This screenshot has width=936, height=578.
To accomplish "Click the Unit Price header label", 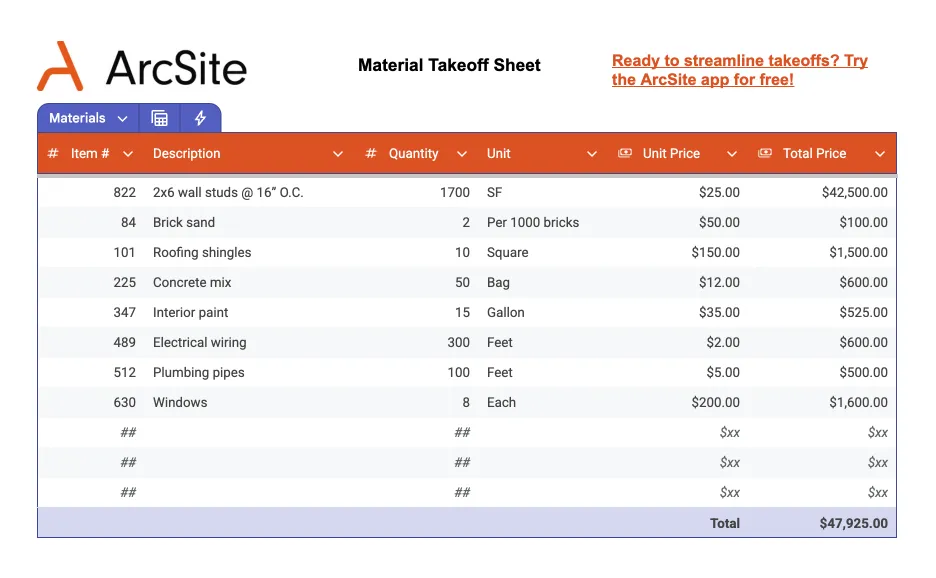I will pyautogui.click(x=671, y=153).
